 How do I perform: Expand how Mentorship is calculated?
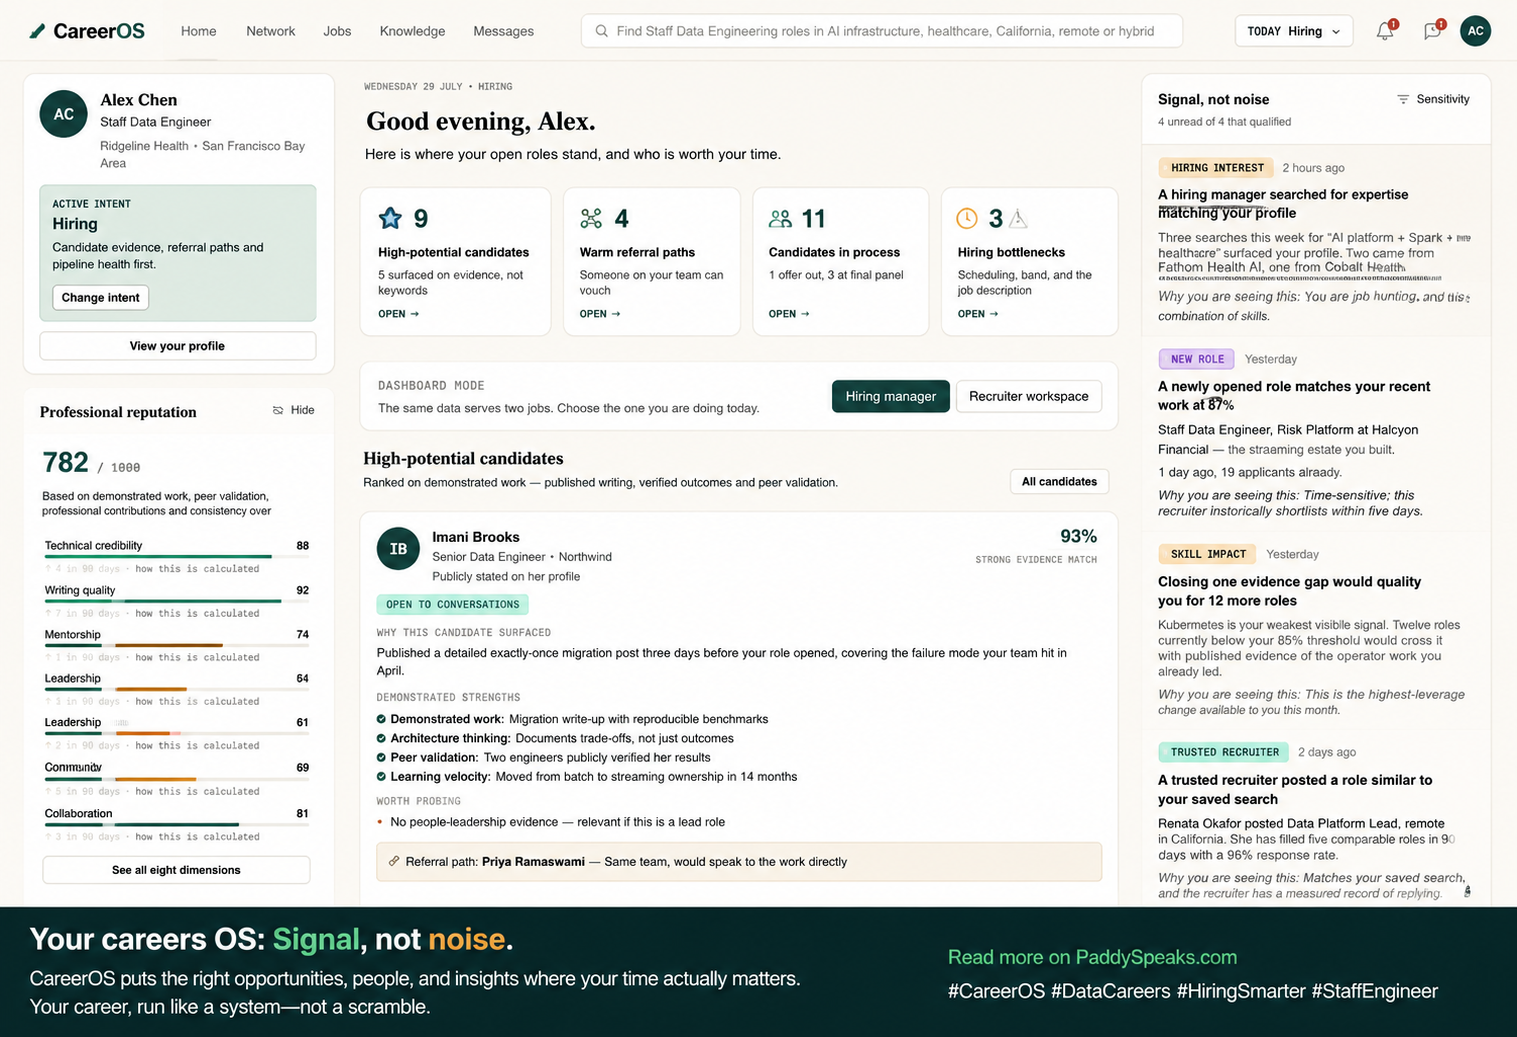197,657
